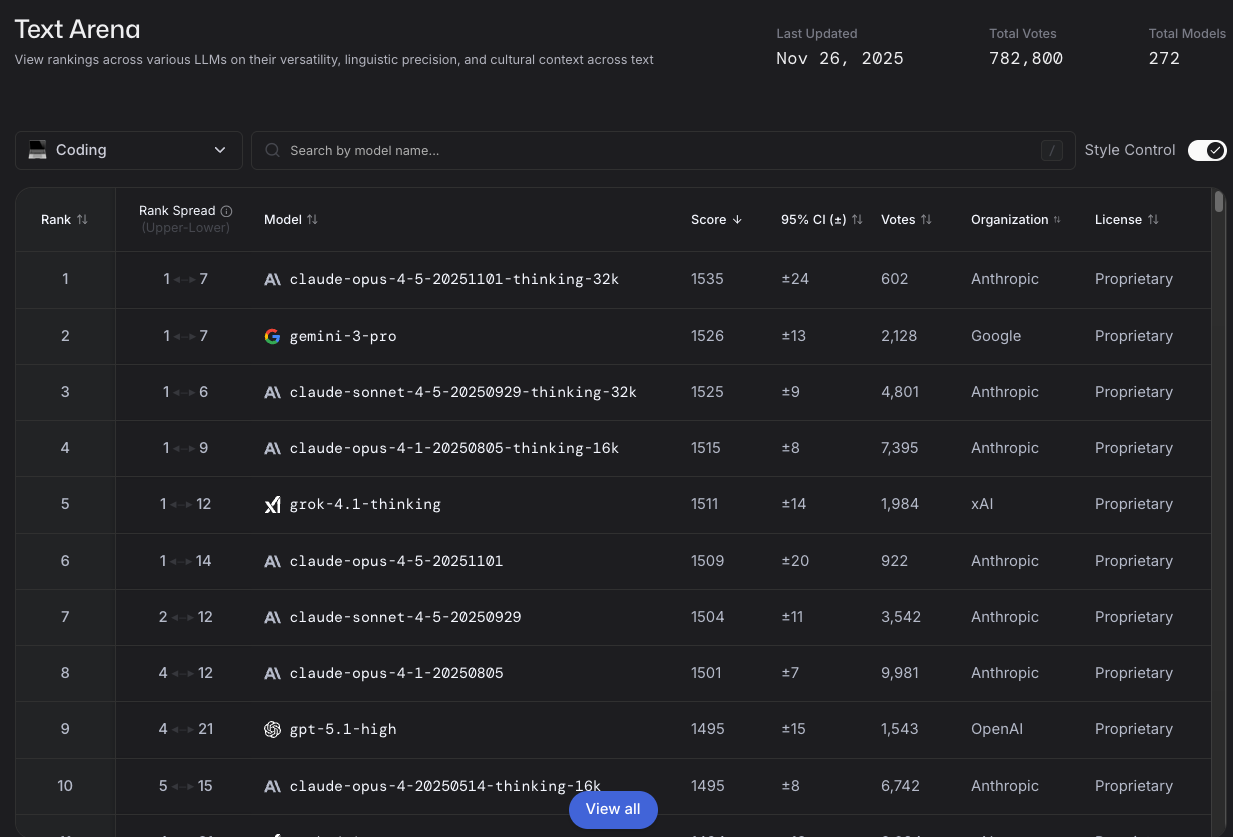Sort by the Model column
The height and width of the screenshot is (837, 1233).
click(291, 219)
